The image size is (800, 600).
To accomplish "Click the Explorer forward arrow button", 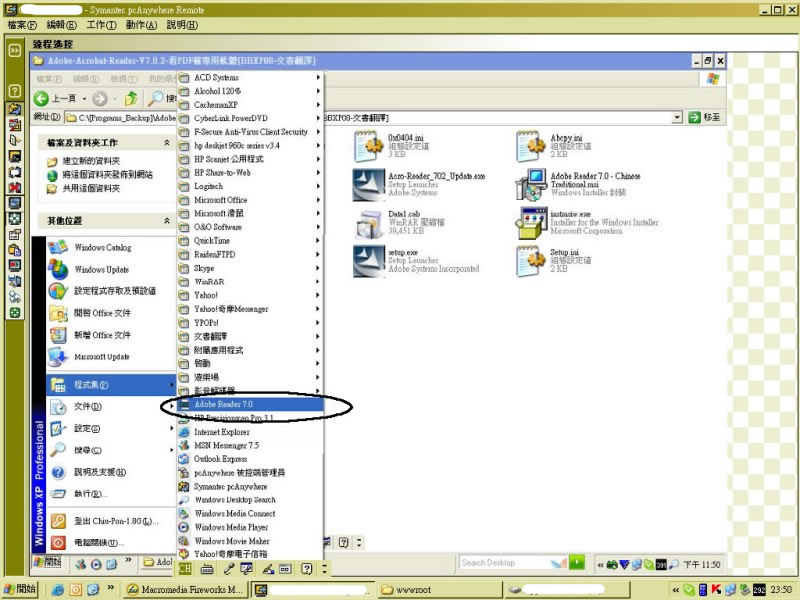I will 100,98.
